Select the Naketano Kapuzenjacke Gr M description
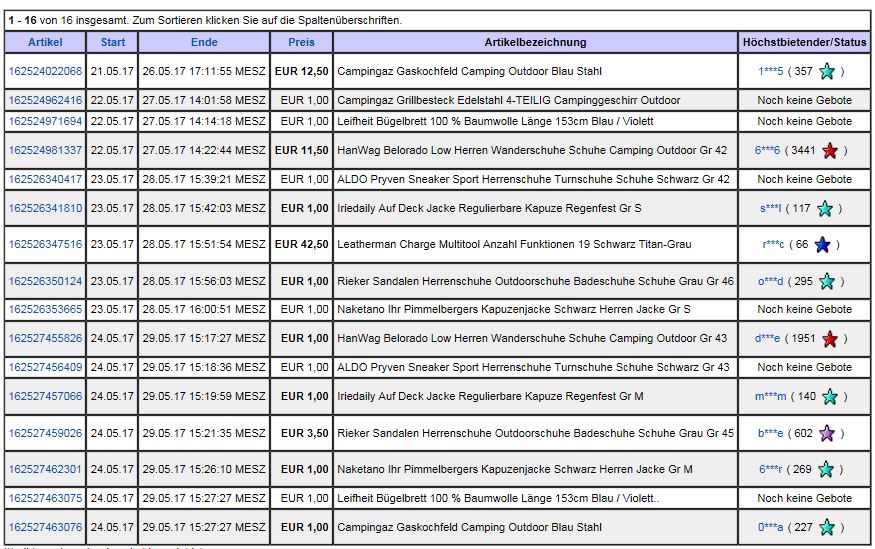 pos(515,469)
